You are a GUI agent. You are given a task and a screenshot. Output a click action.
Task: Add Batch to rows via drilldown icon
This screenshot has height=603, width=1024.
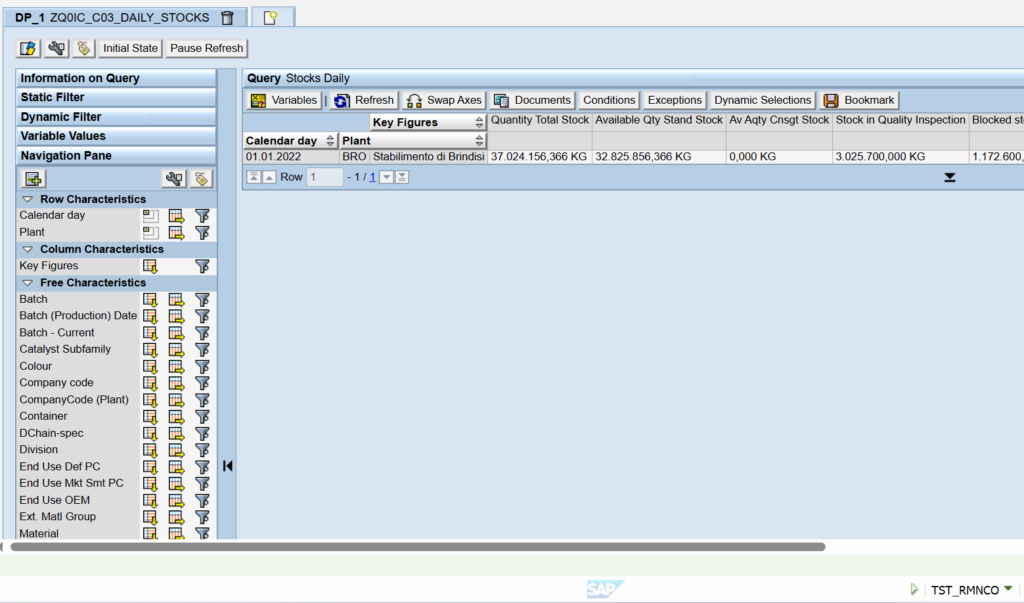click(151, 299)
